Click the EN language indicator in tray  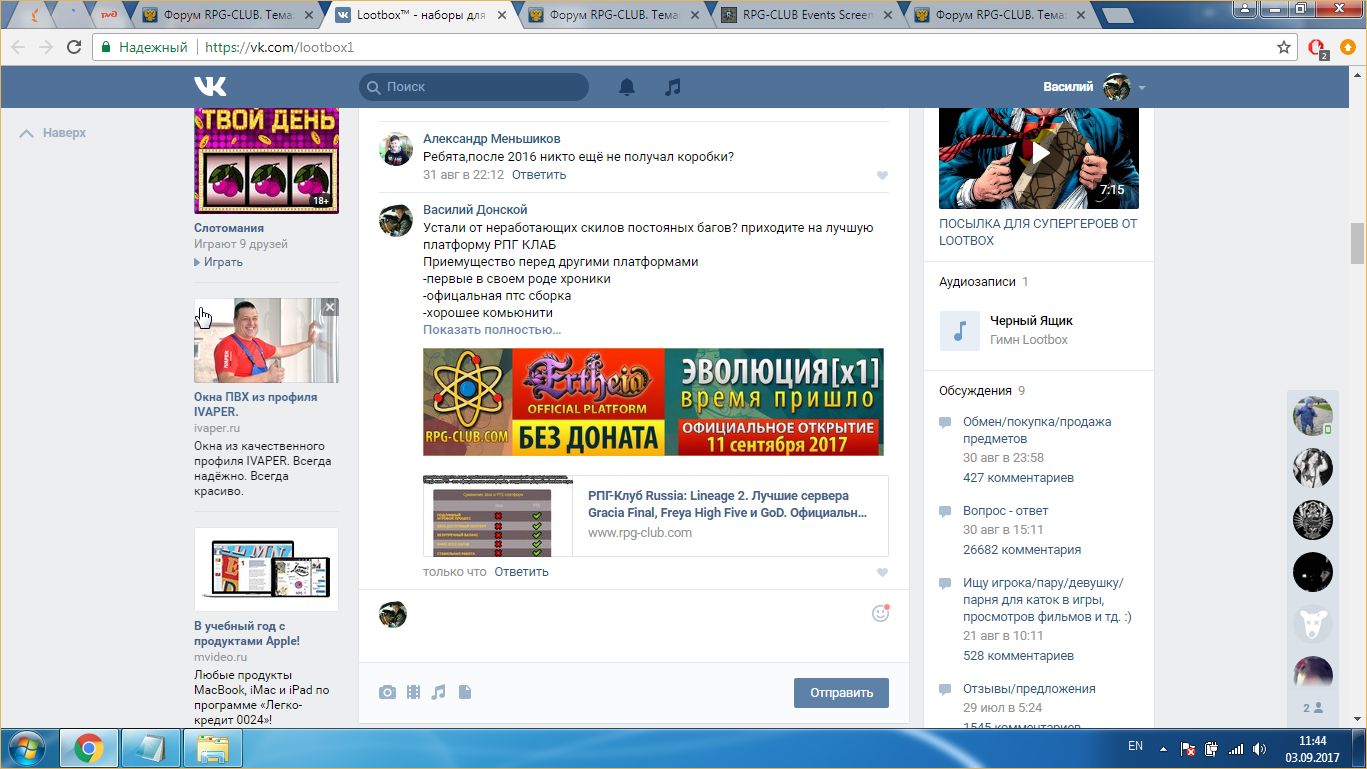(x=1135, y=746)
